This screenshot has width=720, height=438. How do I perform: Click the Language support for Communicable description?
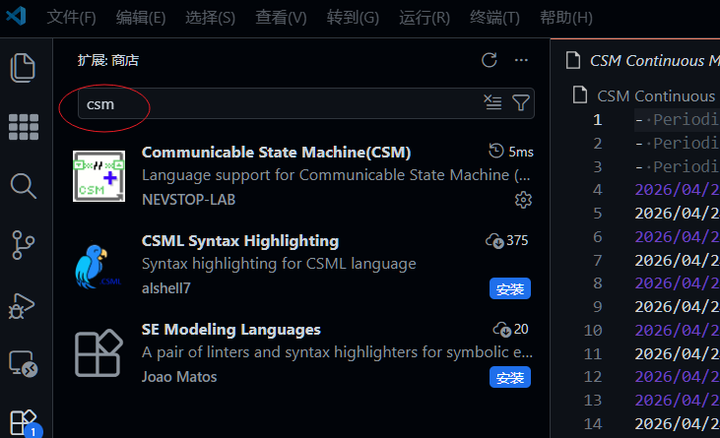(336, 175)
